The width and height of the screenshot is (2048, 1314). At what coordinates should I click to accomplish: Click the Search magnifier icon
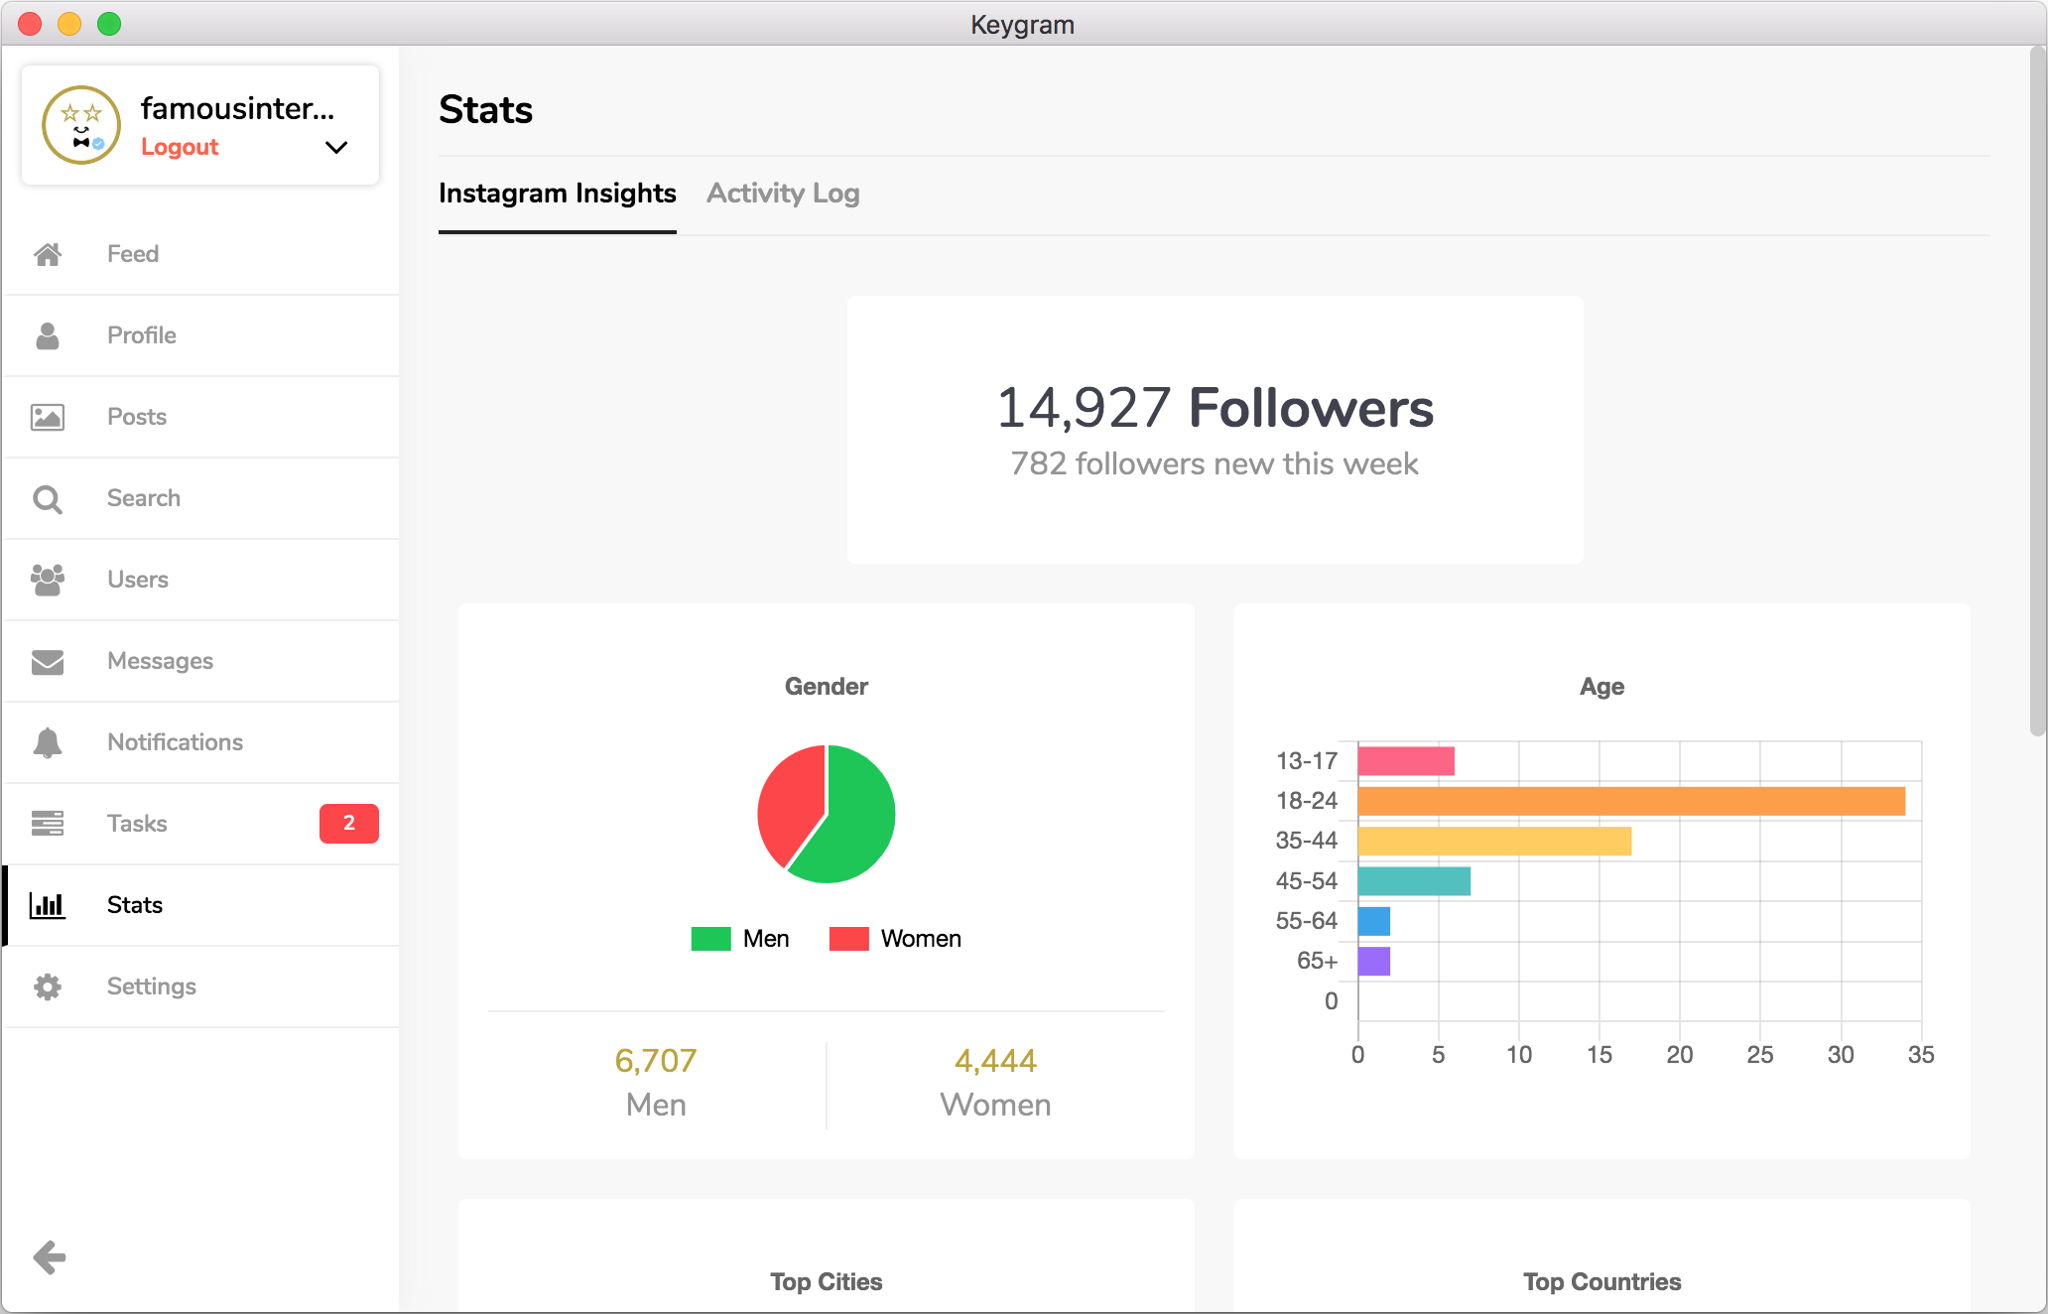[x=48, y=499]
